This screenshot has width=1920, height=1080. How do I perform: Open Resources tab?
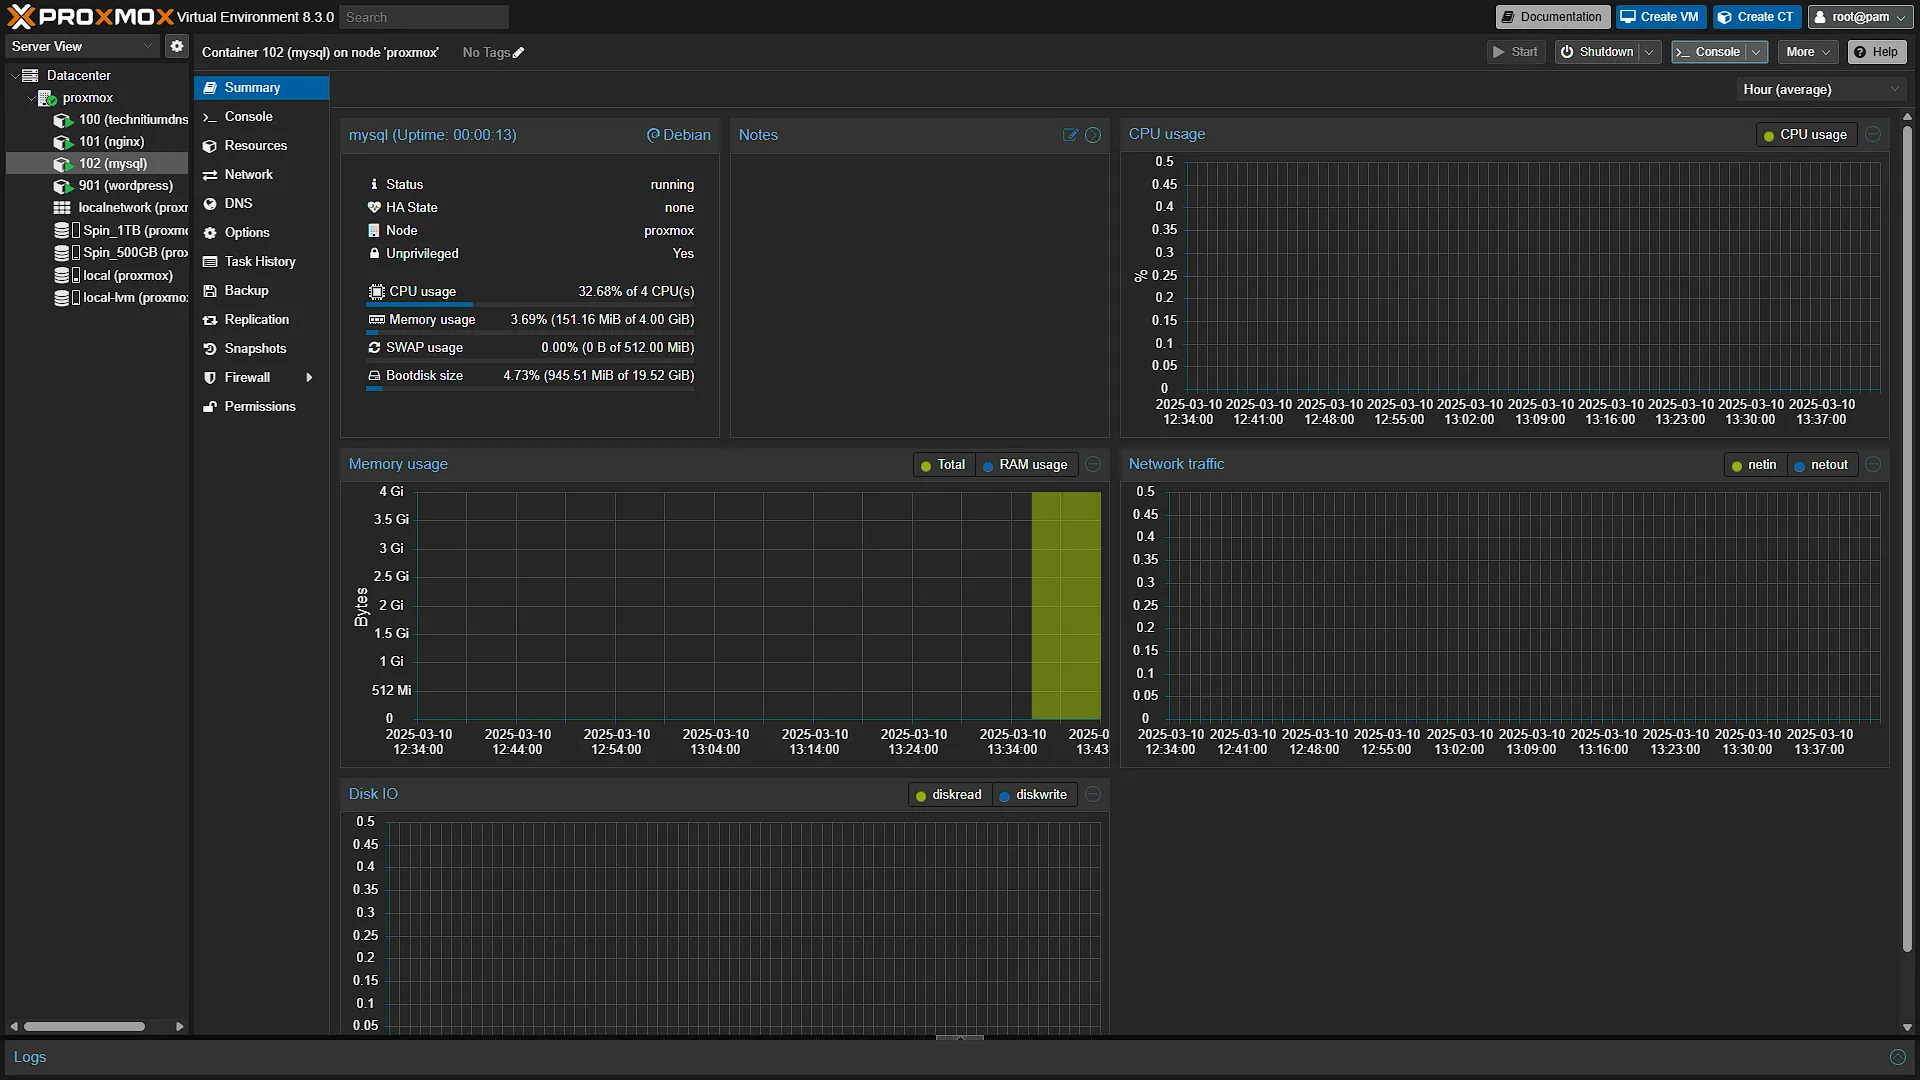click(x=261, y=146)
